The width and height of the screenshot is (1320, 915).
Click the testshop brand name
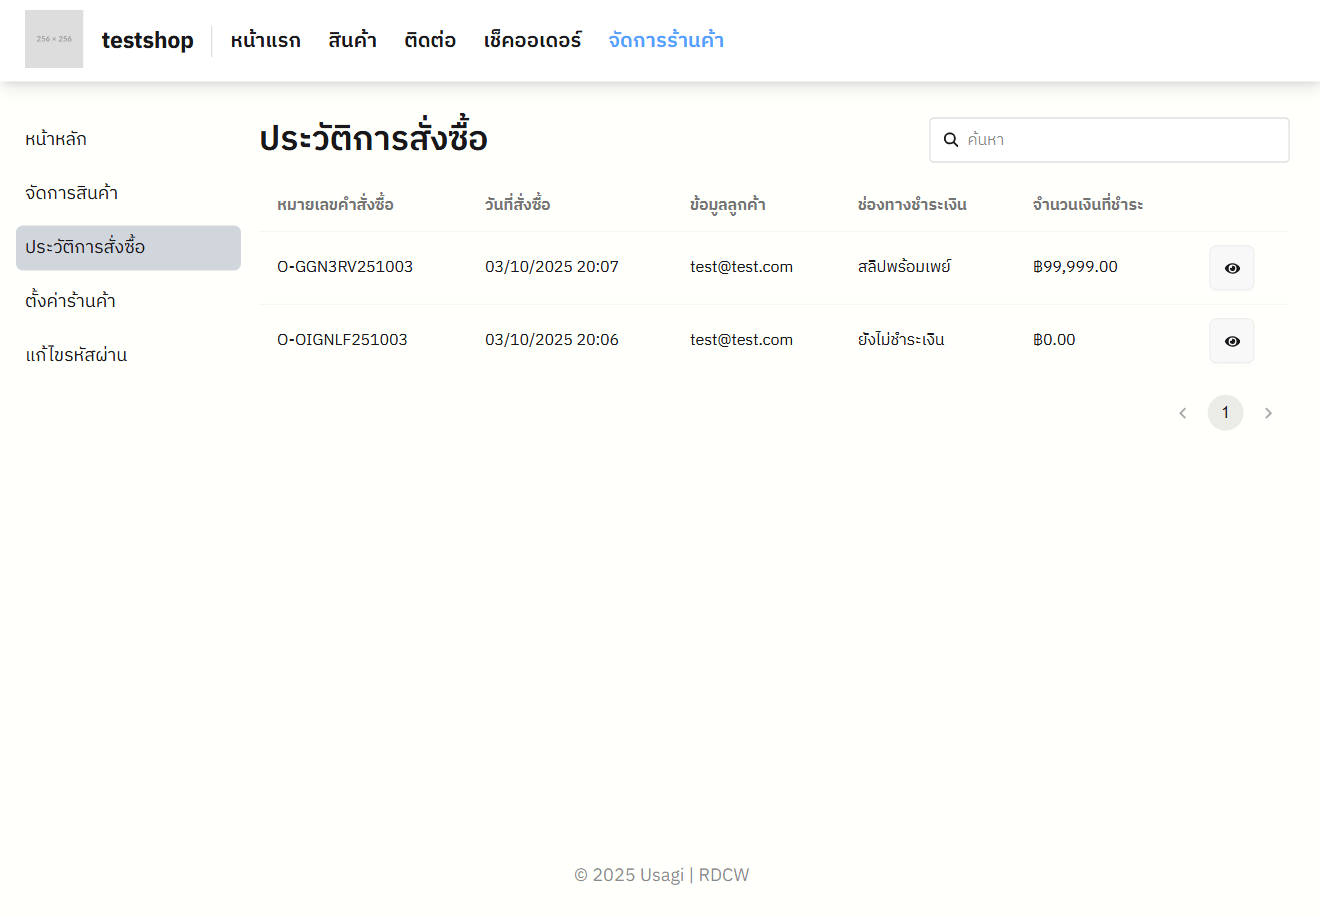(x=147, y=40)
